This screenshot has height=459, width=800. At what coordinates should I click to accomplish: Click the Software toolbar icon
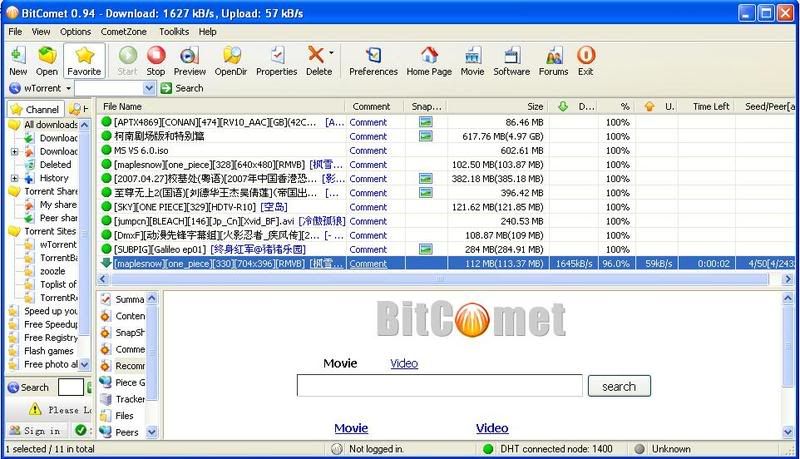point(512,55)
